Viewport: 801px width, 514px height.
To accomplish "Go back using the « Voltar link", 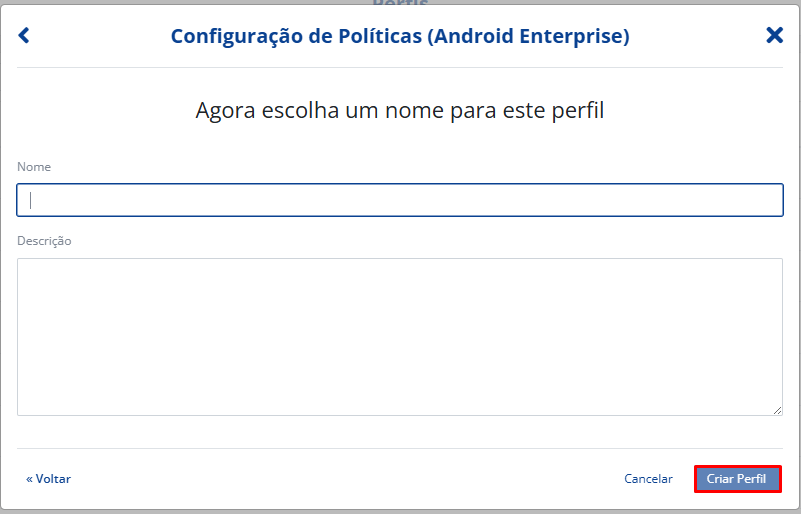I will click(49, 479).
